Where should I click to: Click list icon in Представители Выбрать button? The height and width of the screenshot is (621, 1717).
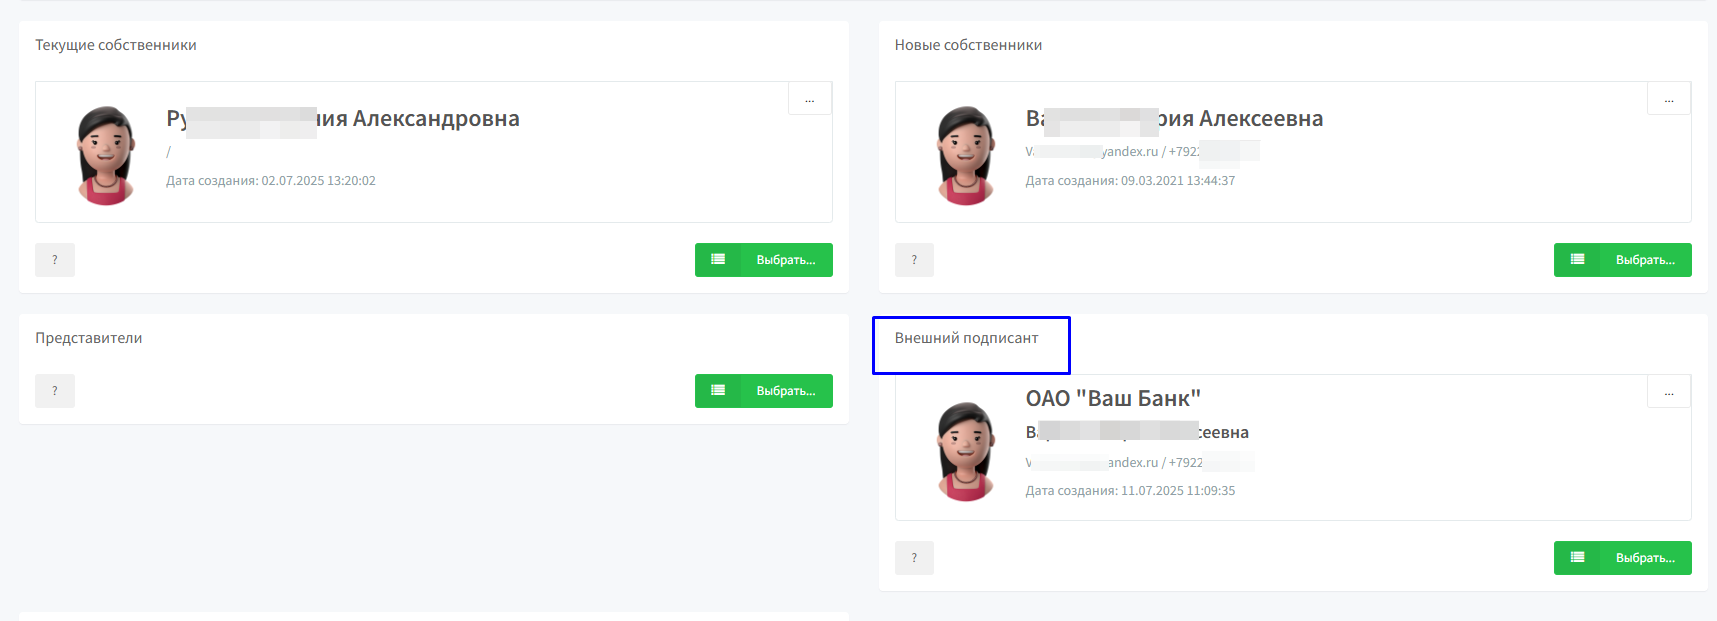pyautogui.click(x=718, y=391)
